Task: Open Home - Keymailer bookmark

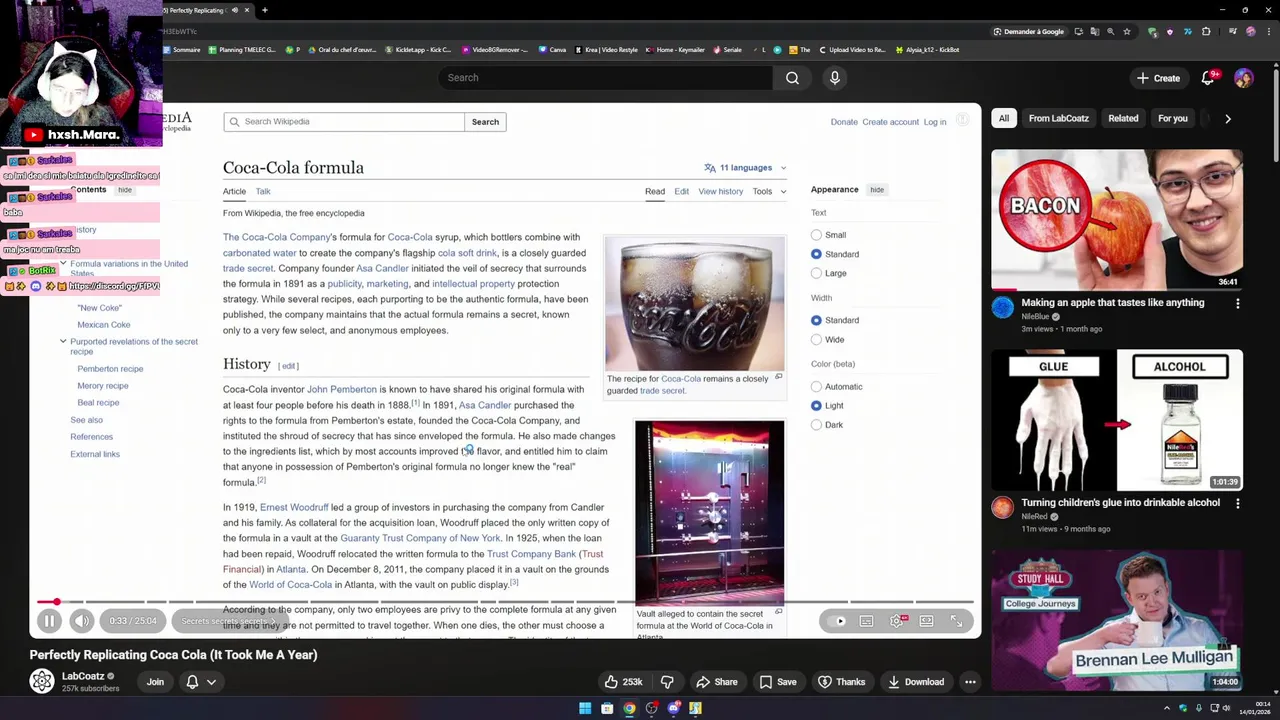Action: [675, 49]
